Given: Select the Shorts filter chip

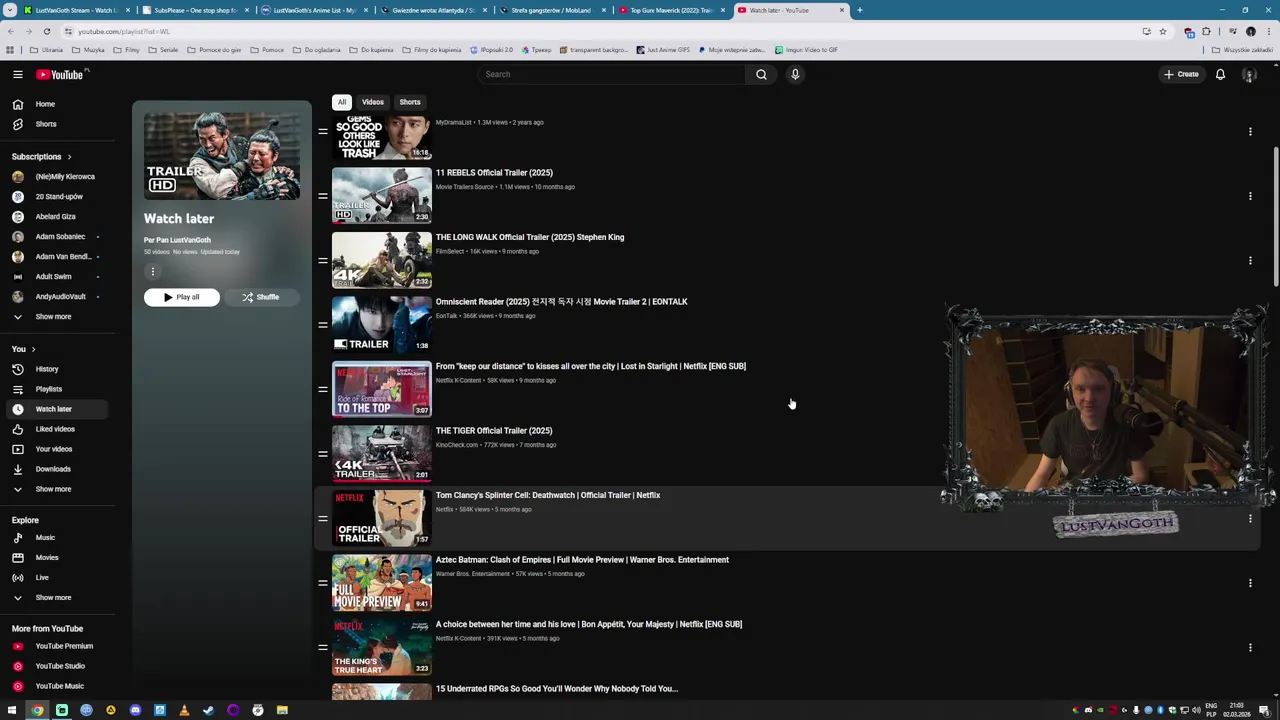Looking at the screenshot, I should point(410,102).
